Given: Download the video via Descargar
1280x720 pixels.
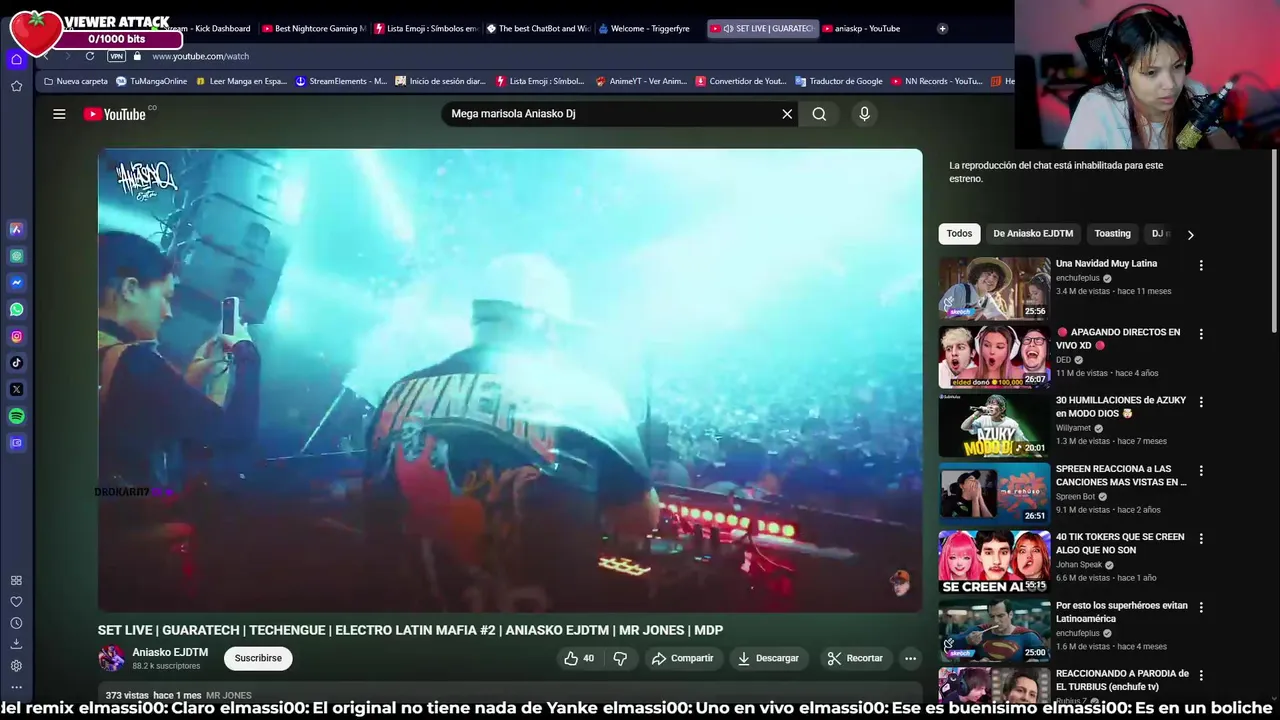Looking at the screenshot, I should coord(768,658).
